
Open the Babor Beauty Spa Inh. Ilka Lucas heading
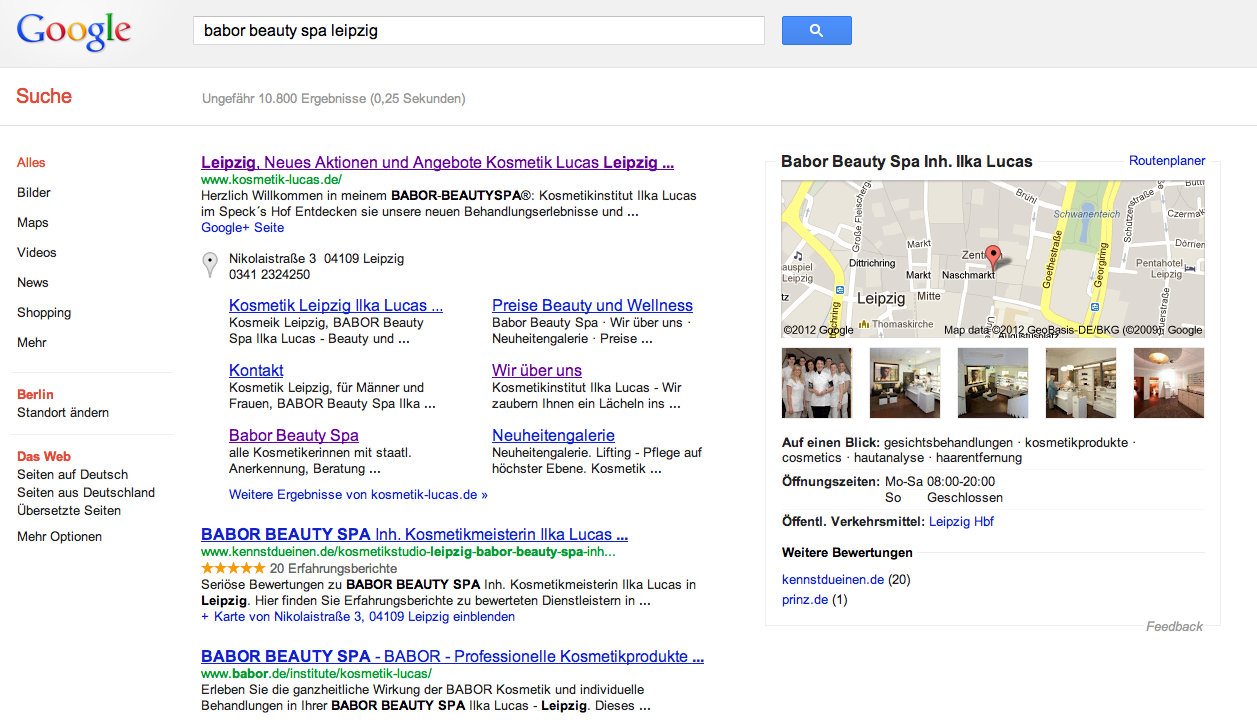pyautogui.click(x=907, y=161)
